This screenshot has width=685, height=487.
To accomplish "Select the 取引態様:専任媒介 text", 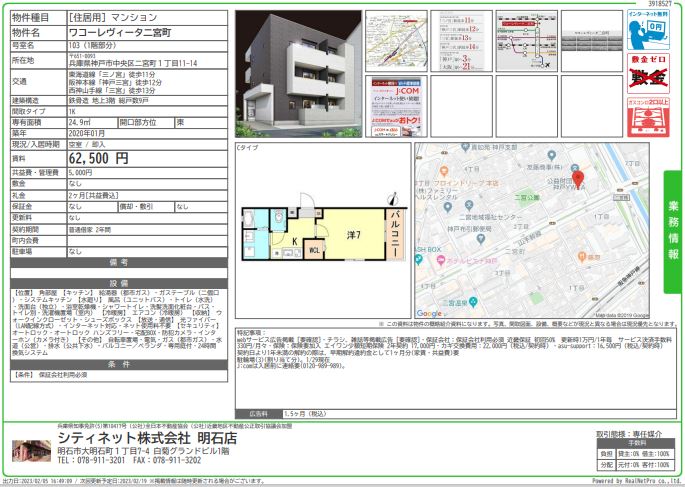I will coord(629,434).
